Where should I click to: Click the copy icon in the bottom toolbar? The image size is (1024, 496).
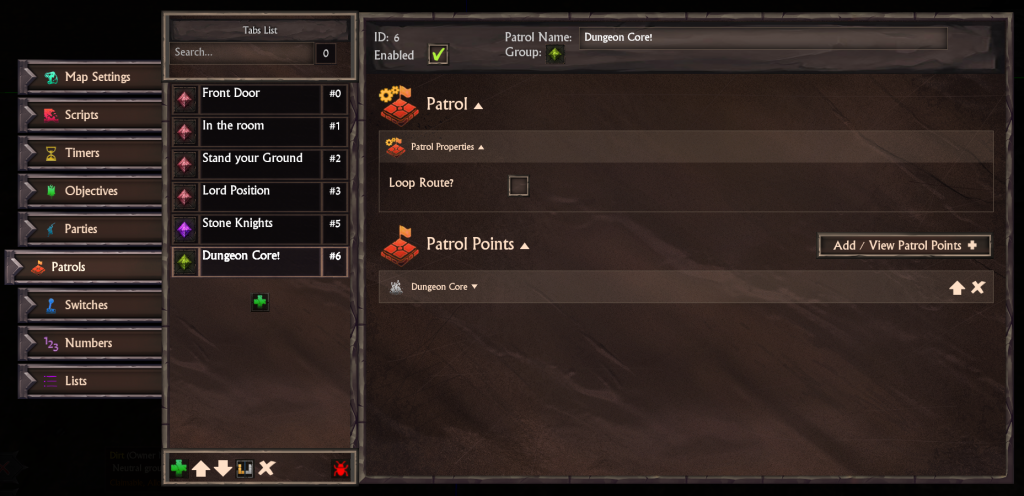point(245,468)
